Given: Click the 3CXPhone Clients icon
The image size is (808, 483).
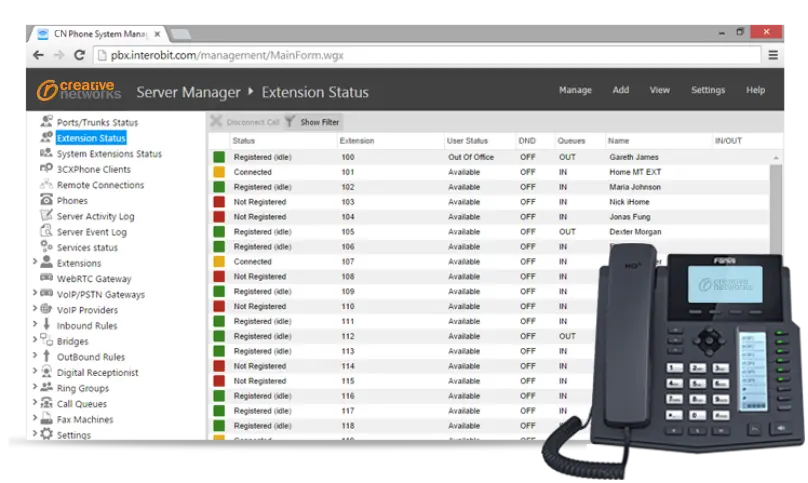Looking at the screenshot, I should [47, 169].
